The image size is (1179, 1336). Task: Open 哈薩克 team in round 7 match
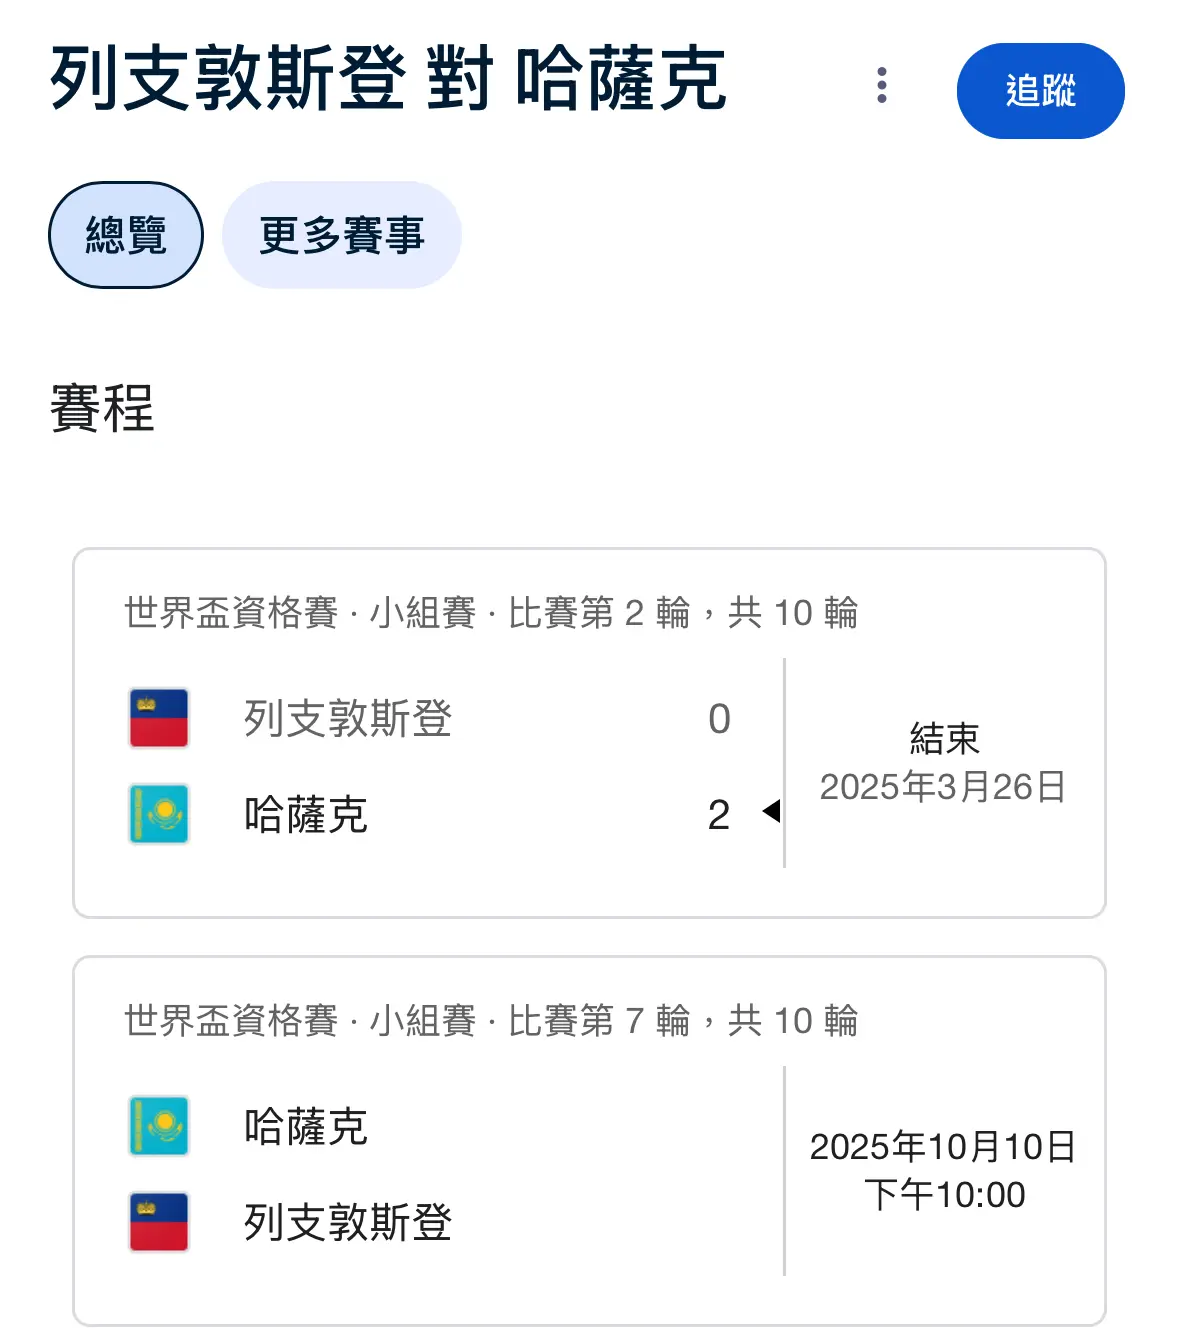(306, 1127)
